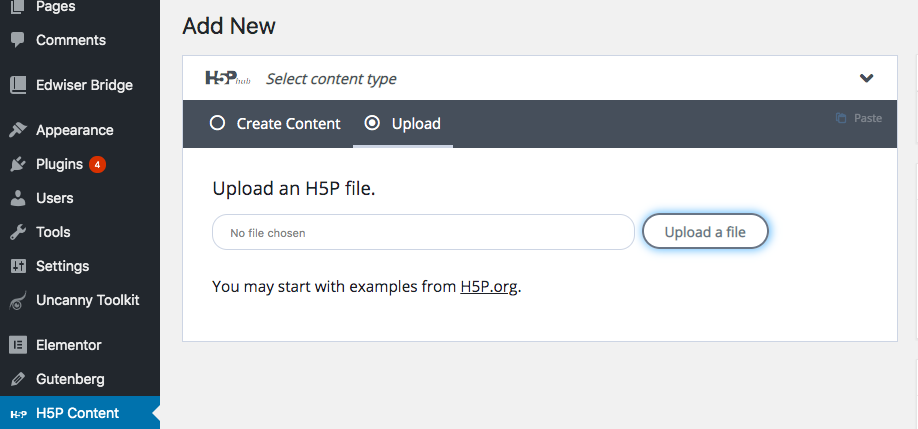Click the Pages icon in sidebar
The image size is (918, 429).
click(18, 7)
